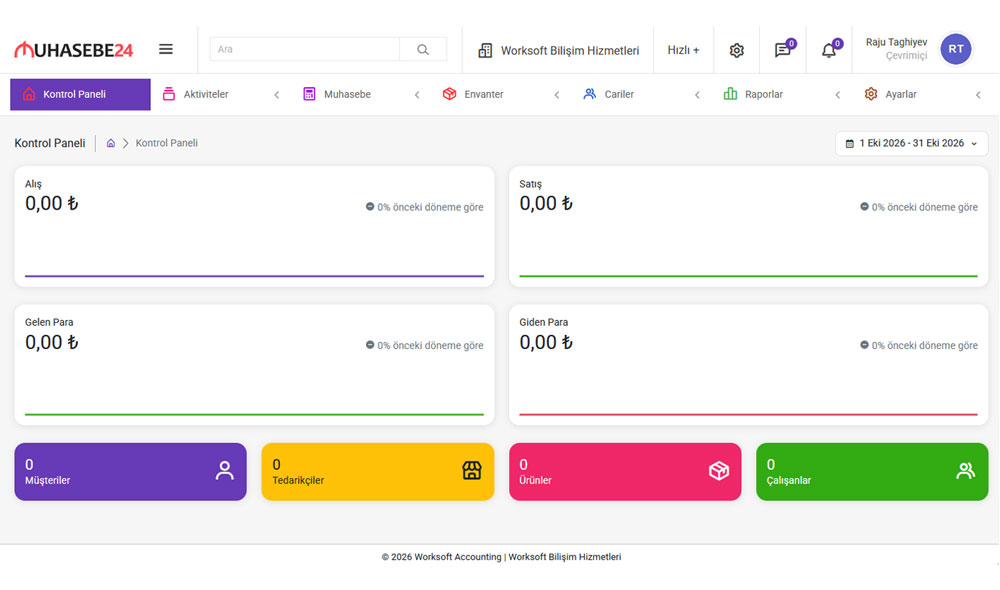Image resolution: width=1000 pixels, height=590 pixels.
Task: Click the Raporlar bar chart icon
Action: pyautogui.click(x=730, y=94)
